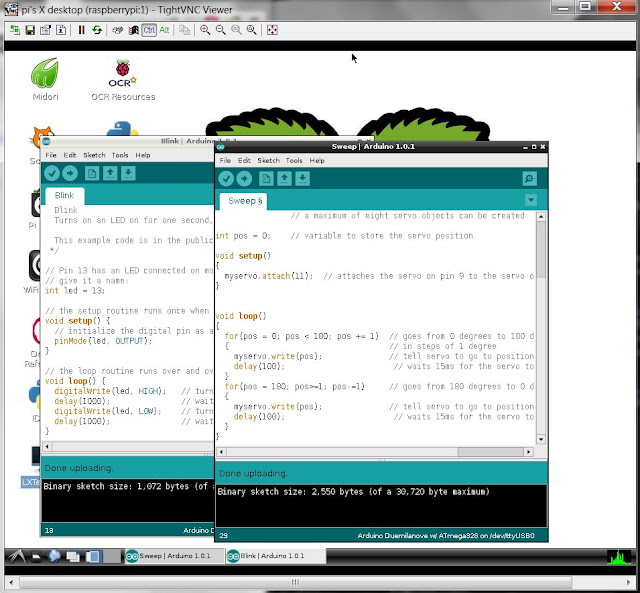Click the iconify all windows icon in taskbar
This screenshot has height=593, width=640.
(73, 556)
